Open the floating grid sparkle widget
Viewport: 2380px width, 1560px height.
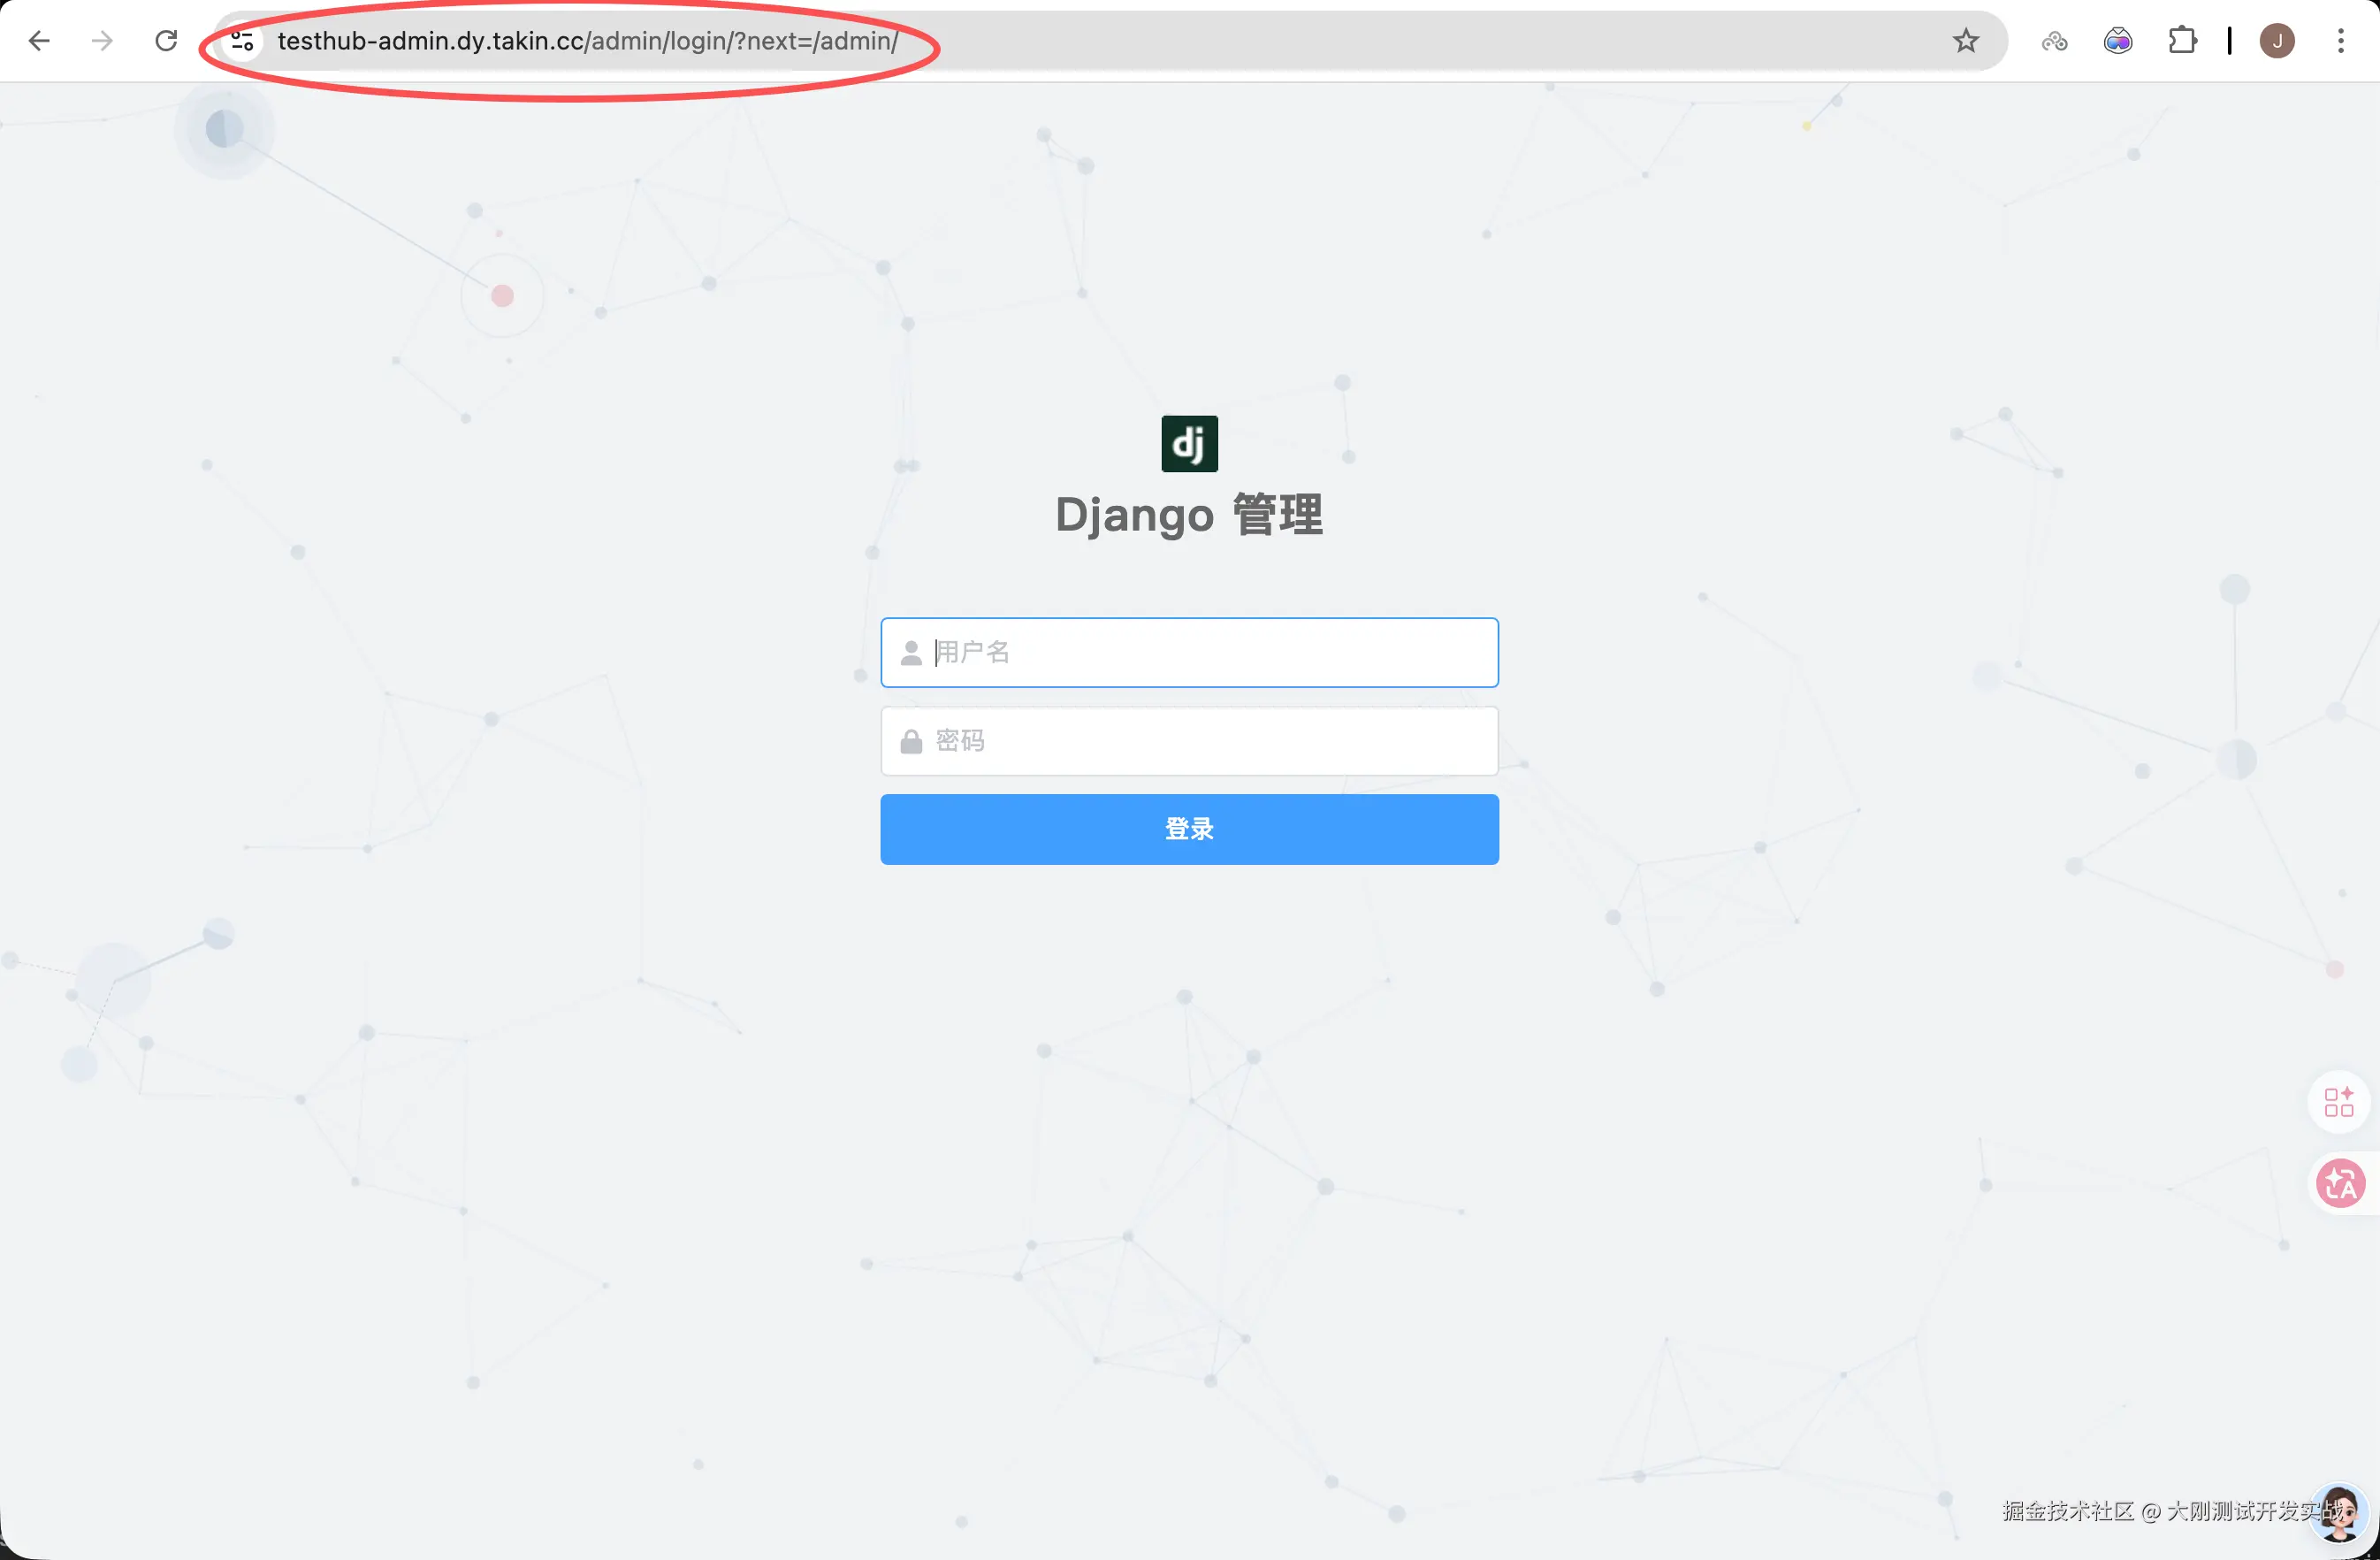click(2339, 1102)
